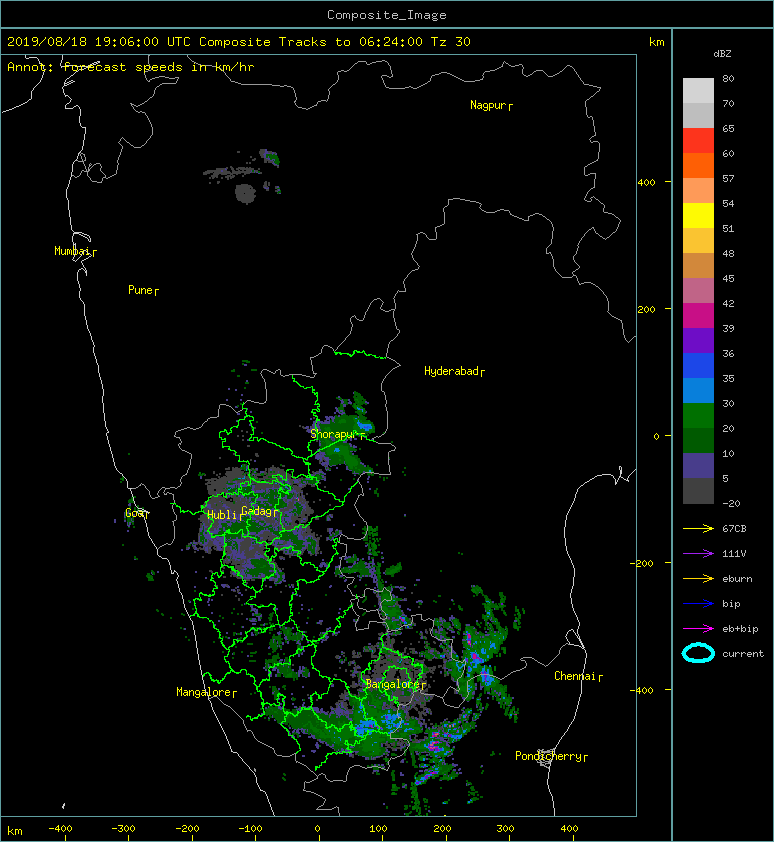This screenshot has height=842, width=774.
Task: Click the 0 km horizontal axis label
Action: click(x=317, y=829)
